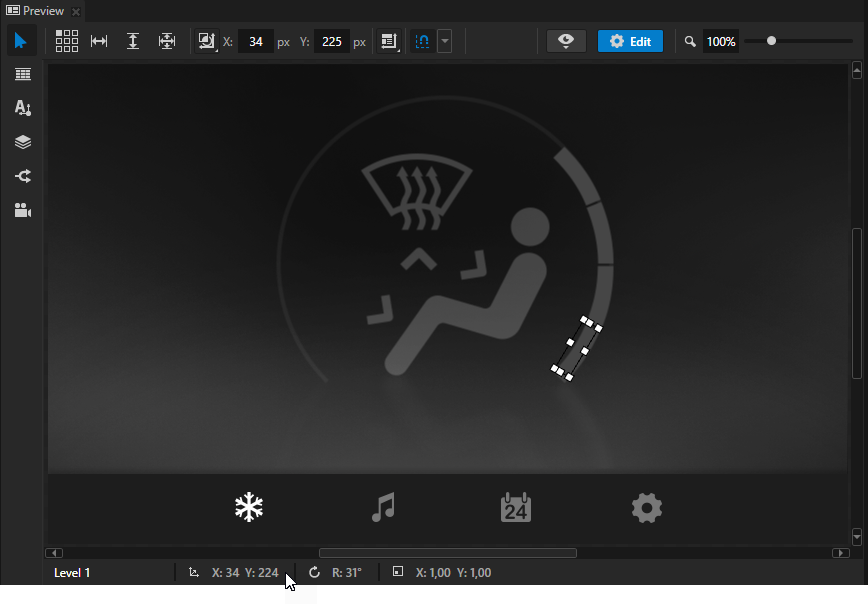Open the grid view tool in the toolbar
The height and width of the screenshot is (604, 868).
[x=66, y=41]
